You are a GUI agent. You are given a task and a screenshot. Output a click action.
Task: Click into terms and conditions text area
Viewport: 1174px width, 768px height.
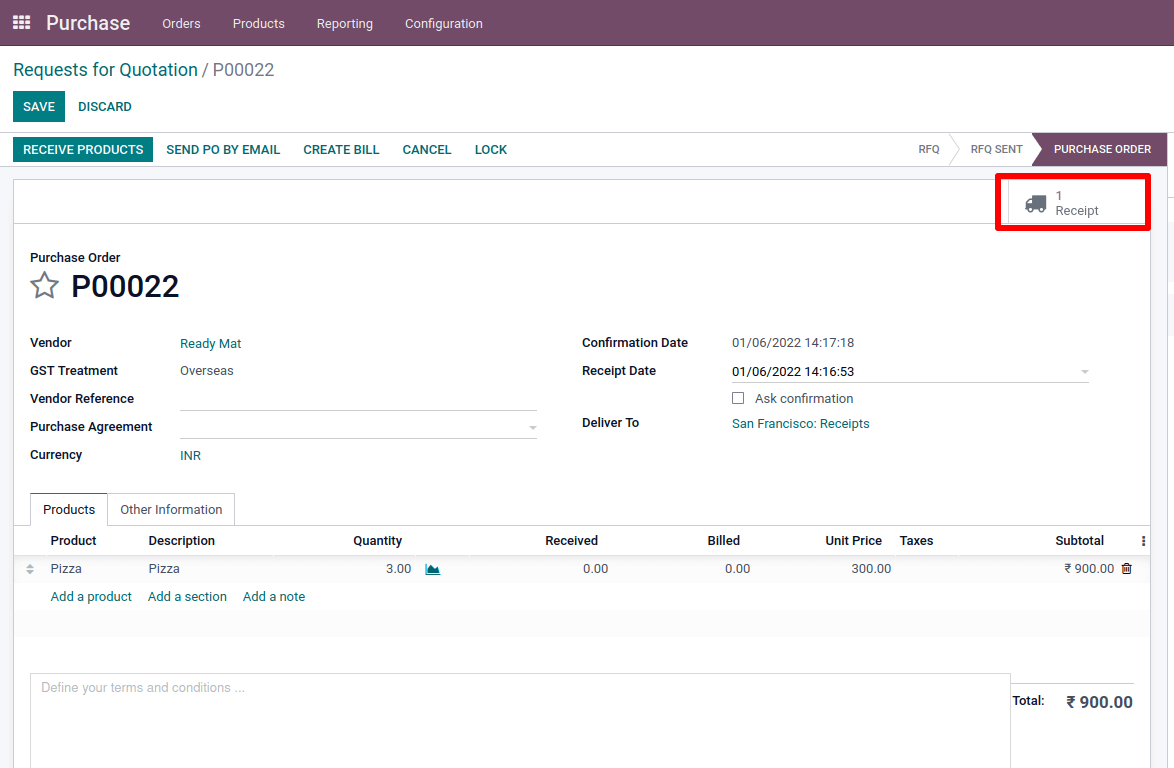[x=520, y=720]
